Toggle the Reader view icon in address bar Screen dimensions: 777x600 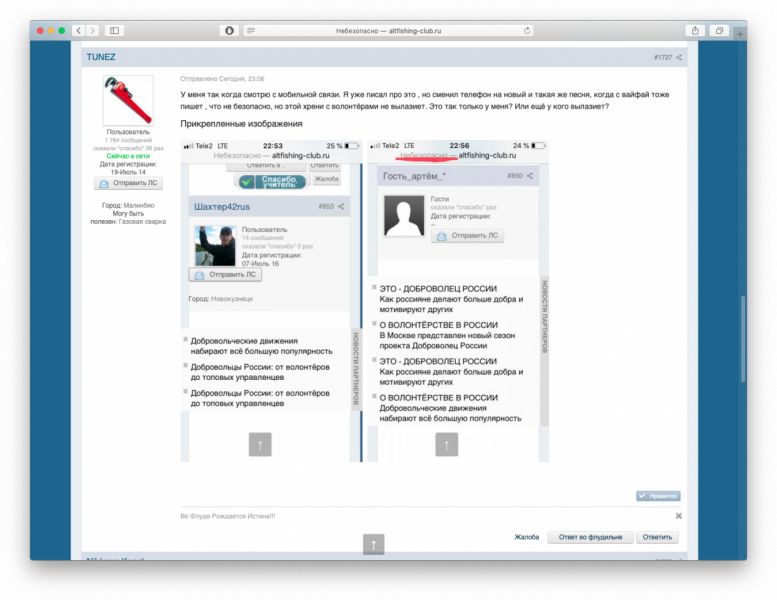click(251, 31)
